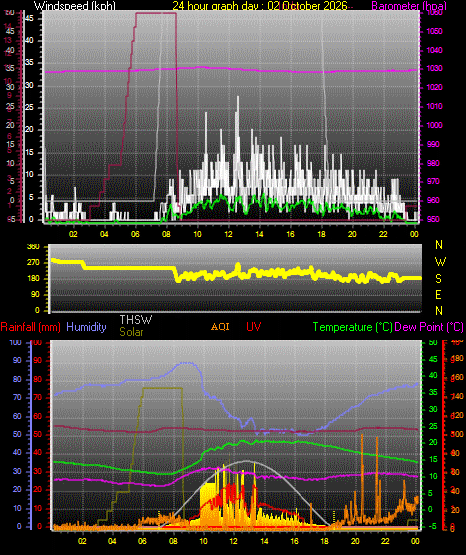466x555 pixels.
Task: Click the 'Temperature (°C)' legend label
Action: click(x=352, y=327)
